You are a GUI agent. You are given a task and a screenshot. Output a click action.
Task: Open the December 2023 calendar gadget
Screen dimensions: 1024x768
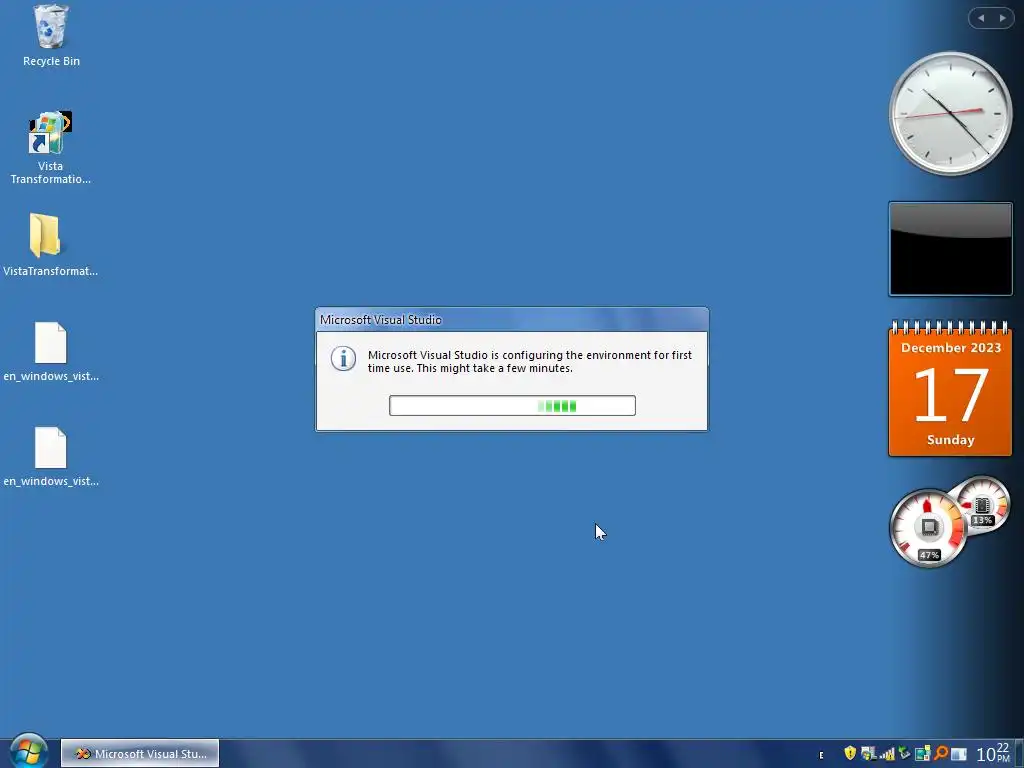(951, 388)
